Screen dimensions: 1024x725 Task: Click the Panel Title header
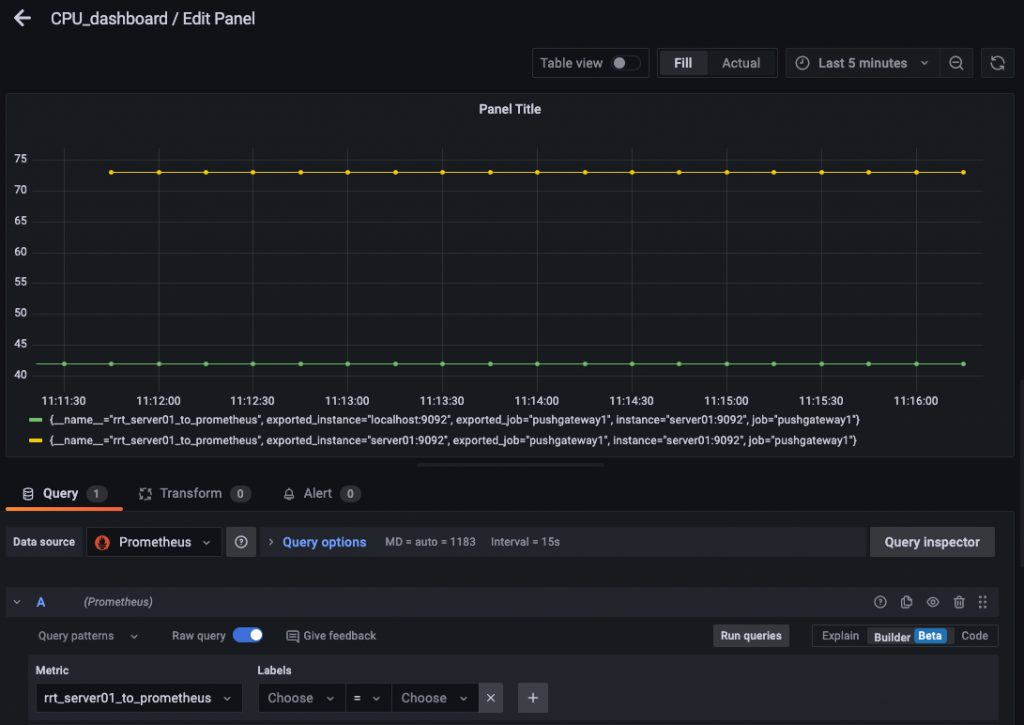pos(509,109)
